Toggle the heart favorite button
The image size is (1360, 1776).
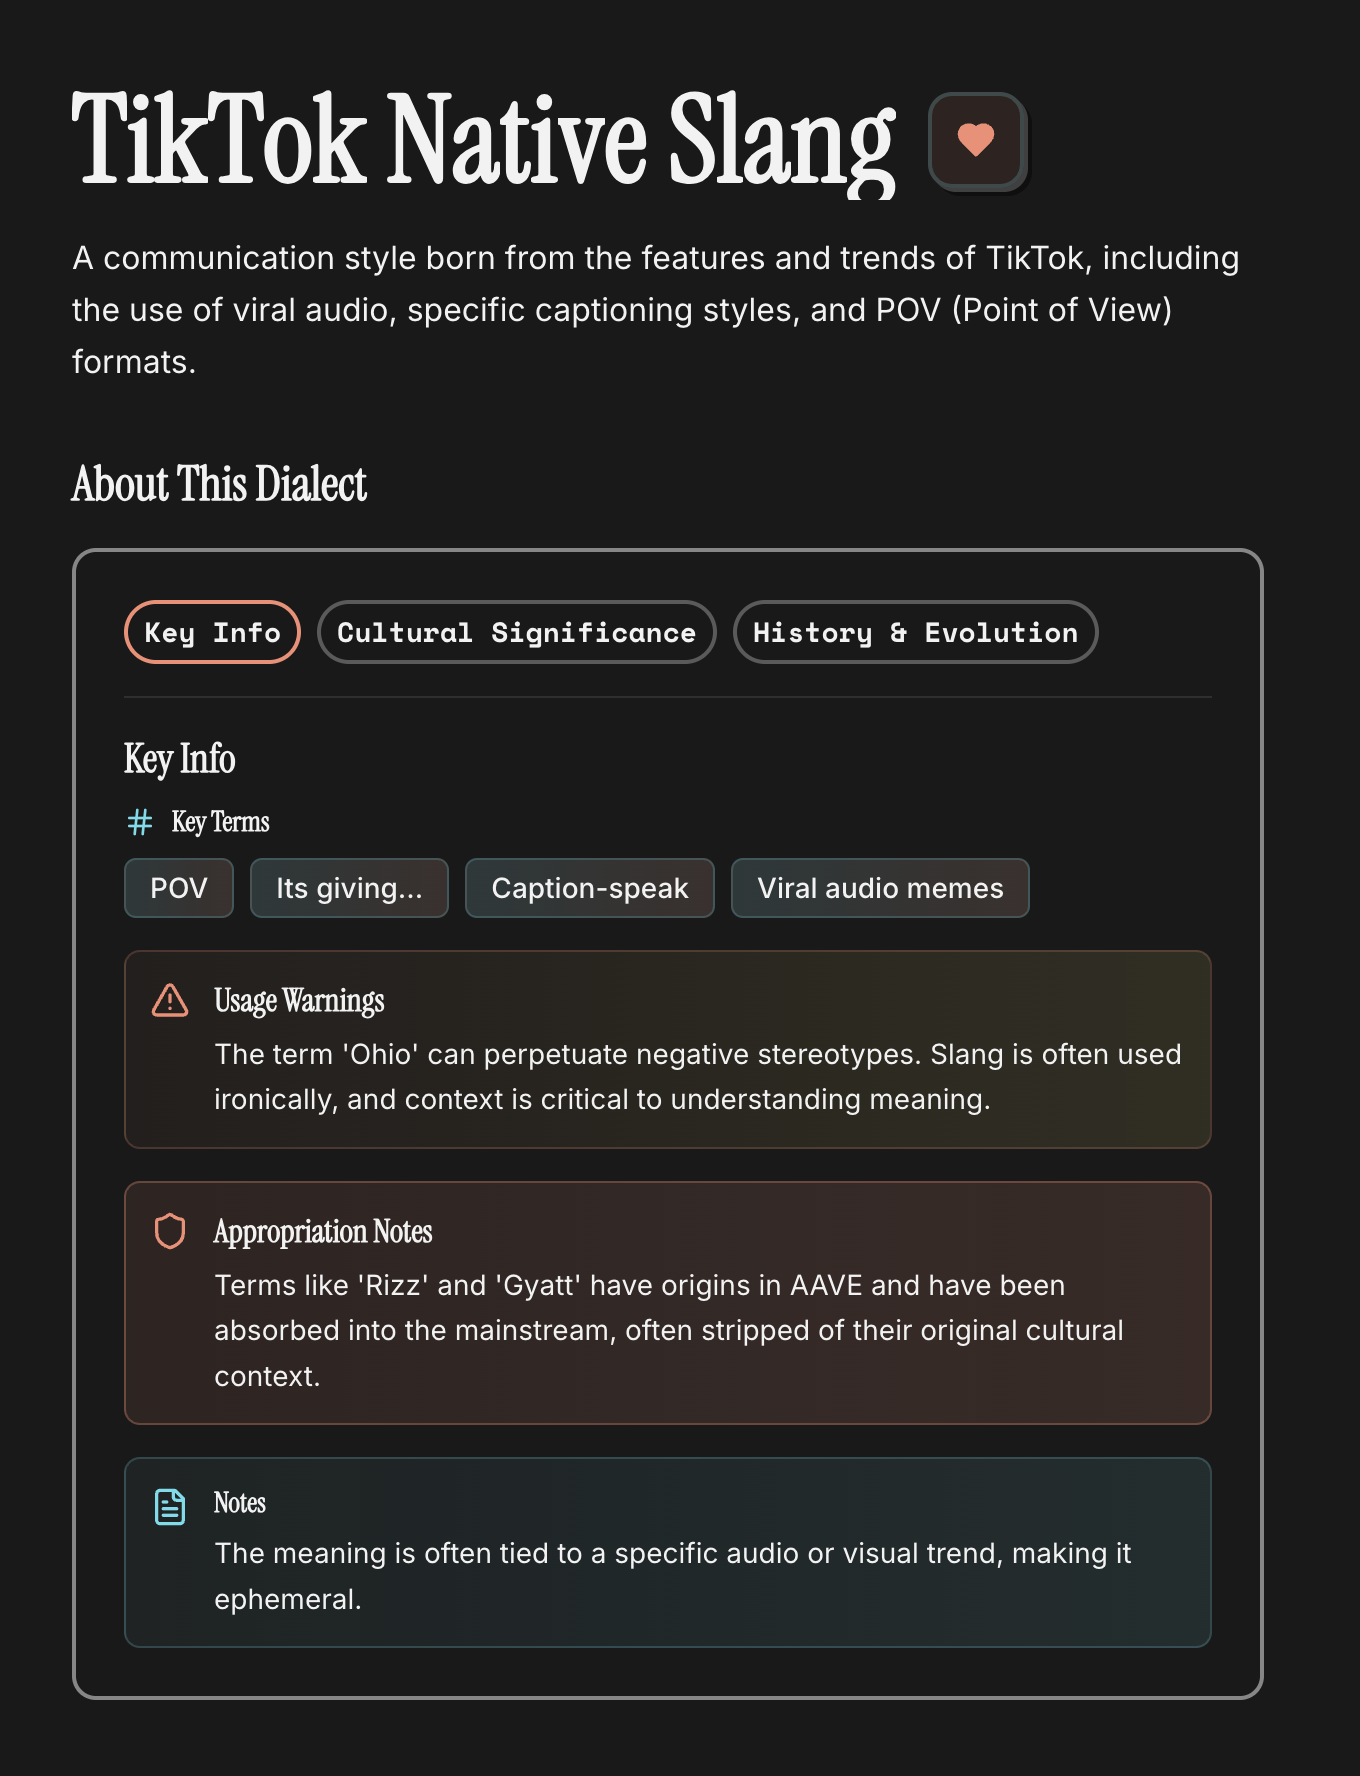tap(976, 140)
